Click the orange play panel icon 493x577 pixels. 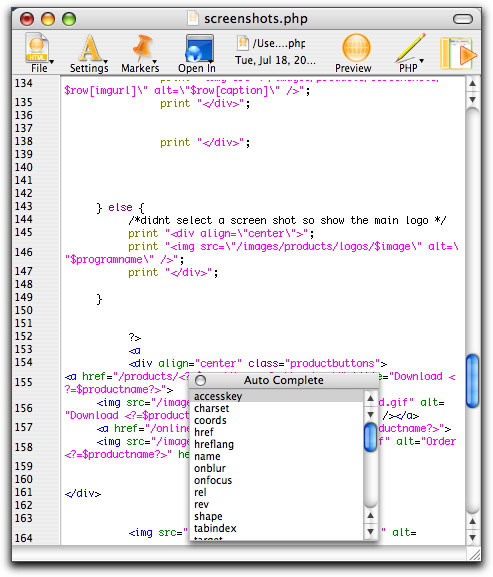(458, 53)
